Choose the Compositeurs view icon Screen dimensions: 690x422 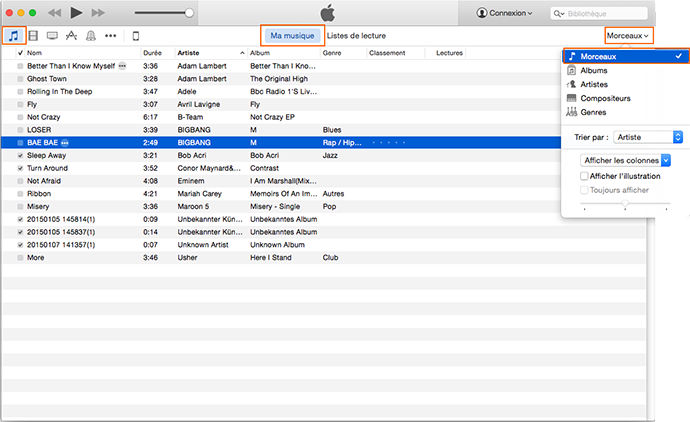(571, 98)
